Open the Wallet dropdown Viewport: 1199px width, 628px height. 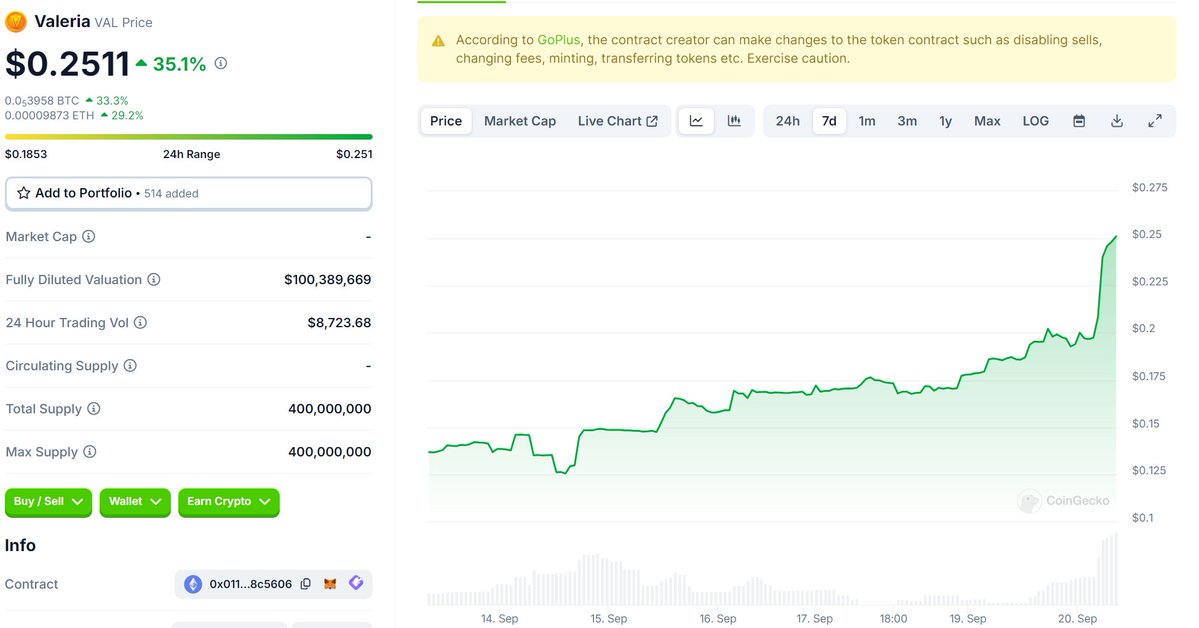point(135,502)
